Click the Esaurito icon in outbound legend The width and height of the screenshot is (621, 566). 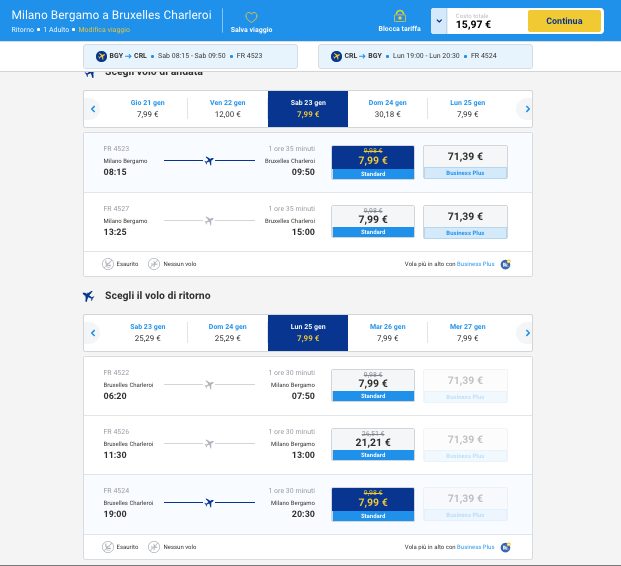(107, 264)
